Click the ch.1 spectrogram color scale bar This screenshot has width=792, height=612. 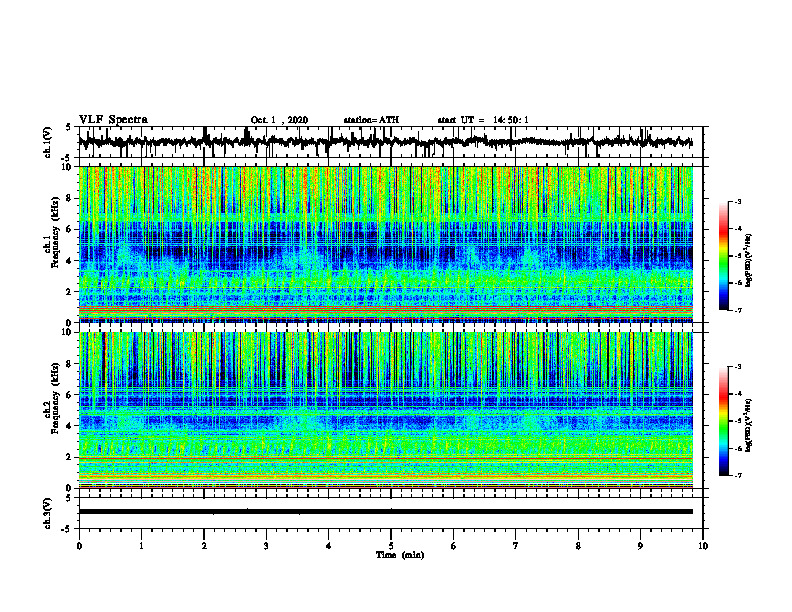click(x=723, y=256)
